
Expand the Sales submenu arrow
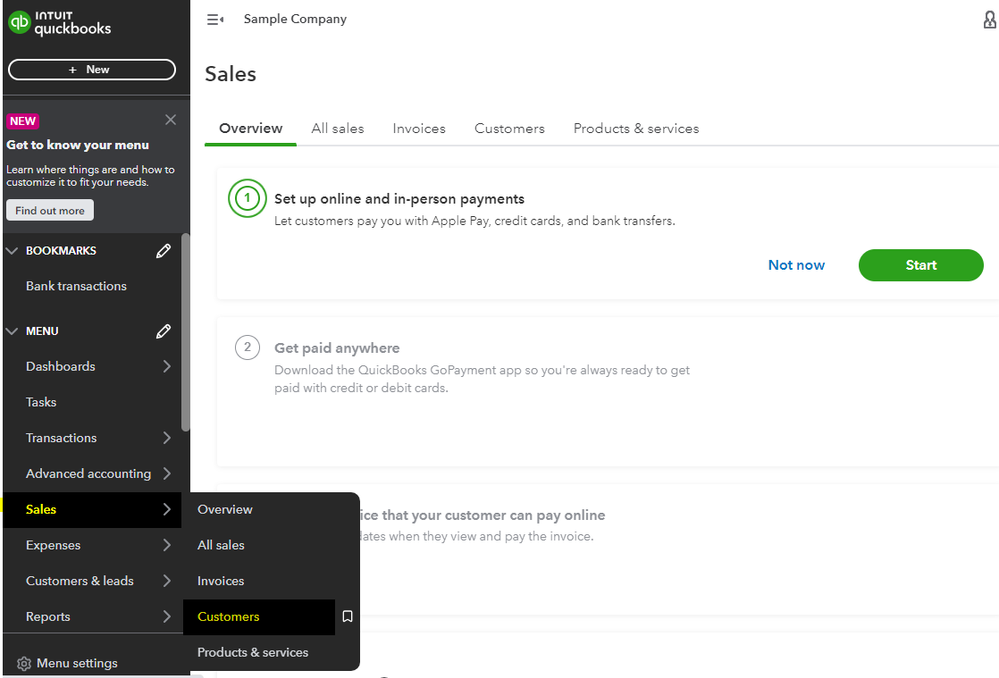coord(167,509)
